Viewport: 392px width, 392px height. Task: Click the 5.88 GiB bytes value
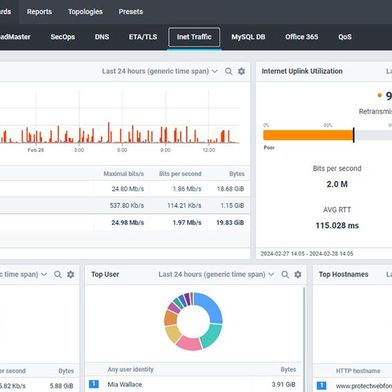(x=61, y=386)
